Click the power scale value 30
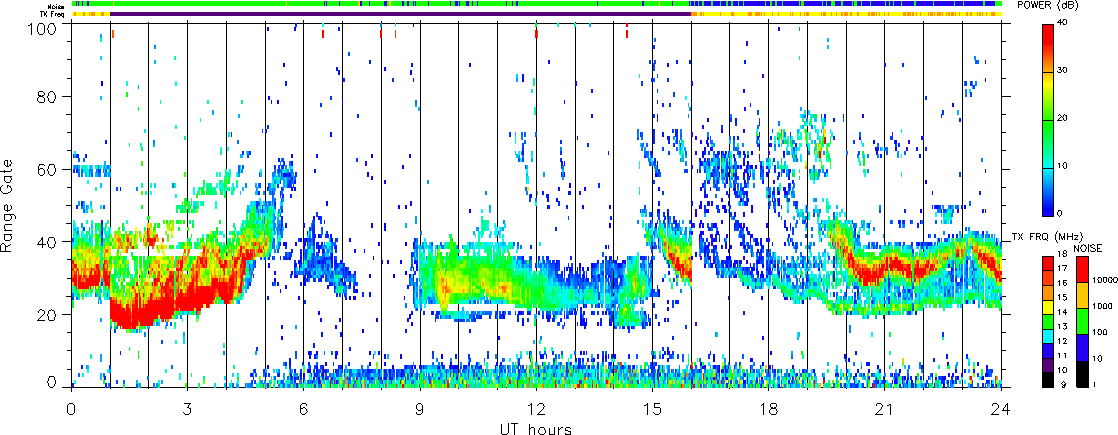The width and height of the screenshot is (1118, 435). [x=1062, y=71]
